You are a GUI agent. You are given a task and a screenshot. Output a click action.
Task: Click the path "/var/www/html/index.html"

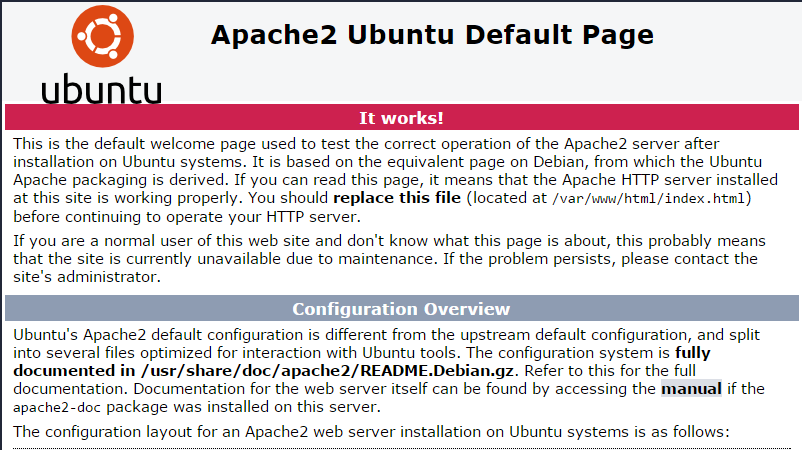click(648, 198)
